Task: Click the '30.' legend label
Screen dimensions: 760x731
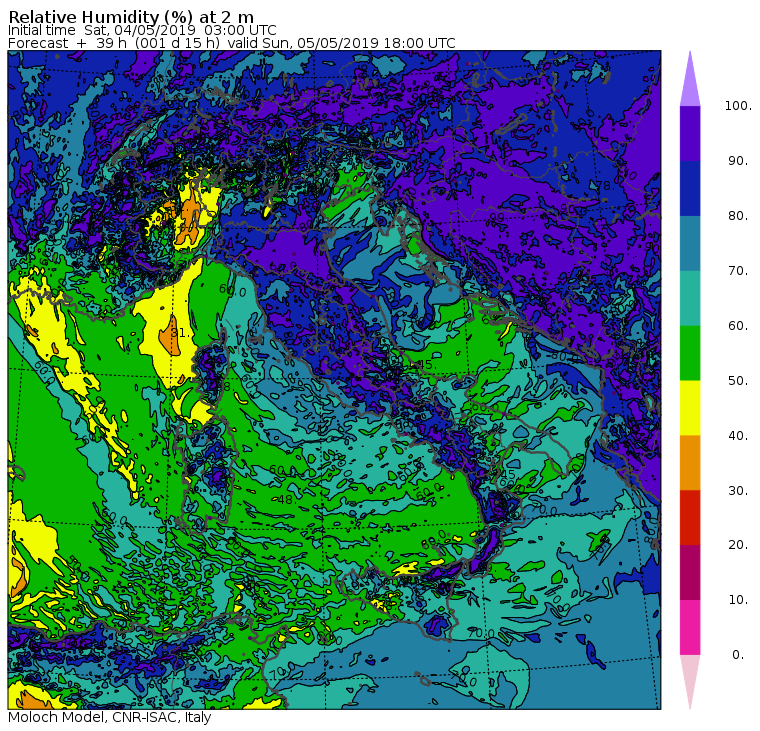Action: [738, 491]
